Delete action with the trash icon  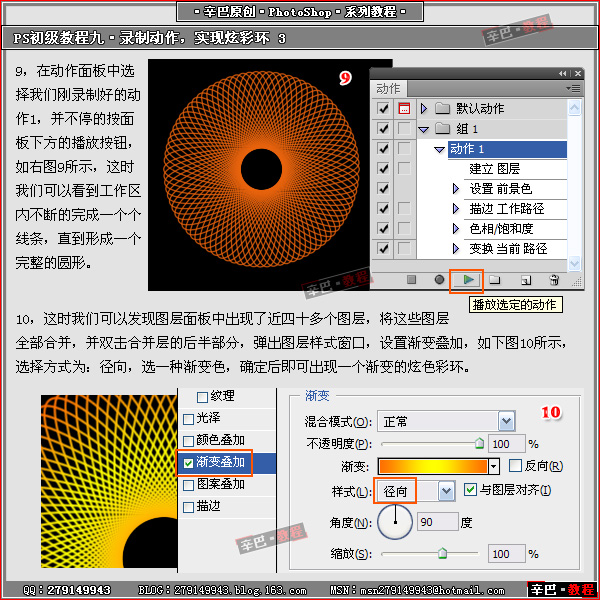pyautogui.click(x=554, y=280)
